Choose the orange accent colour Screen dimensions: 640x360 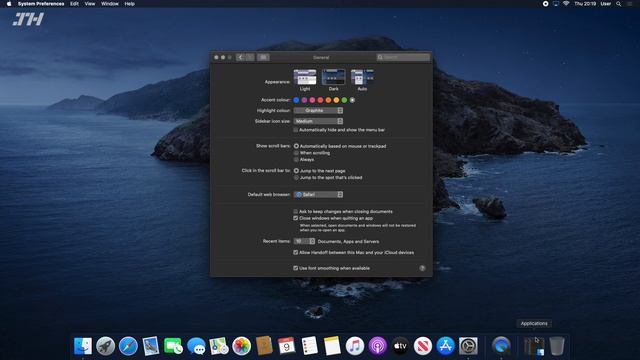[x=328, y=100]
